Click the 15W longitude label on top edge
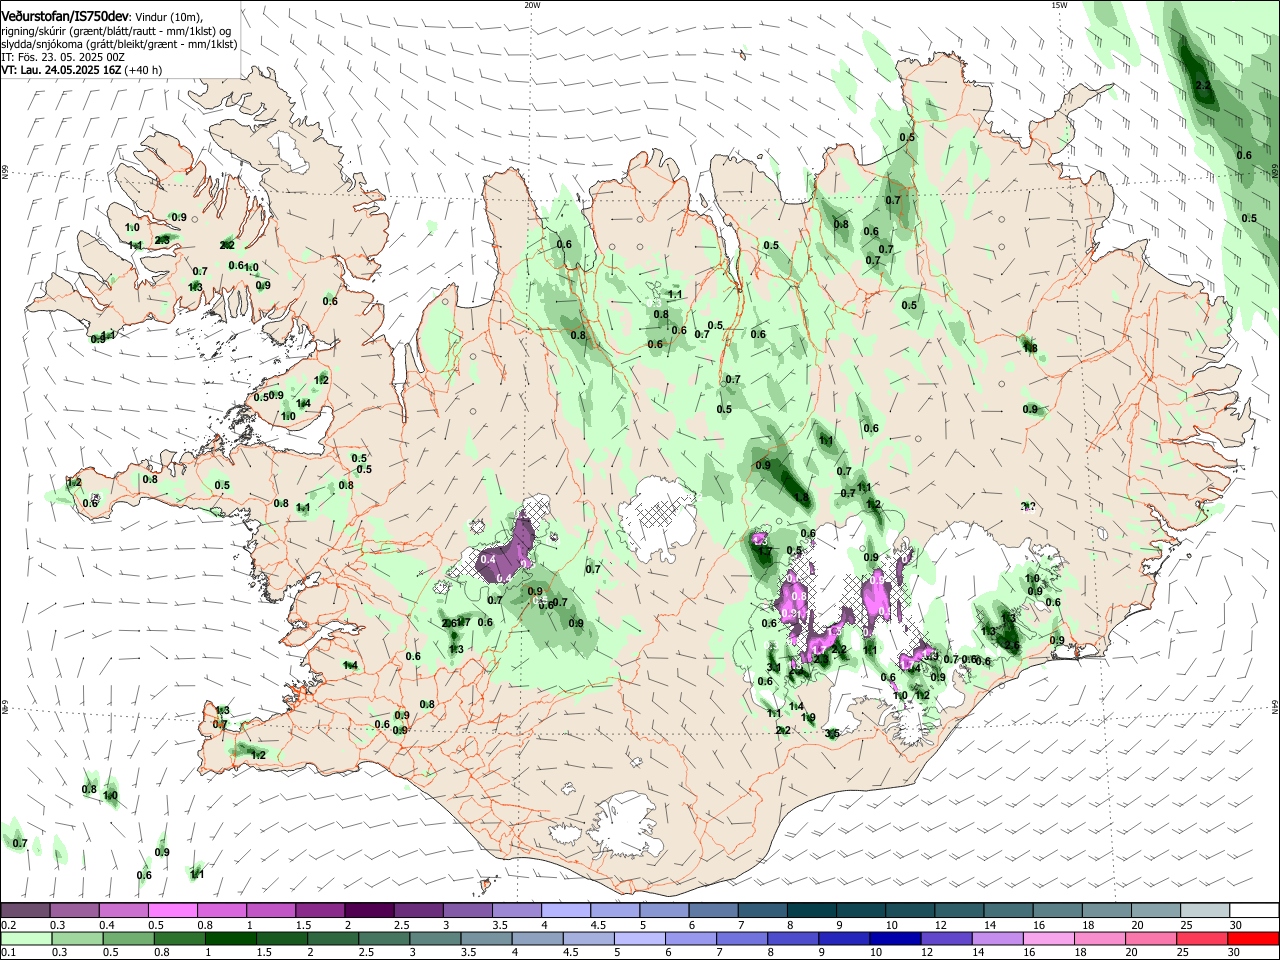 pyautogui.click(x=1059, y=5)
